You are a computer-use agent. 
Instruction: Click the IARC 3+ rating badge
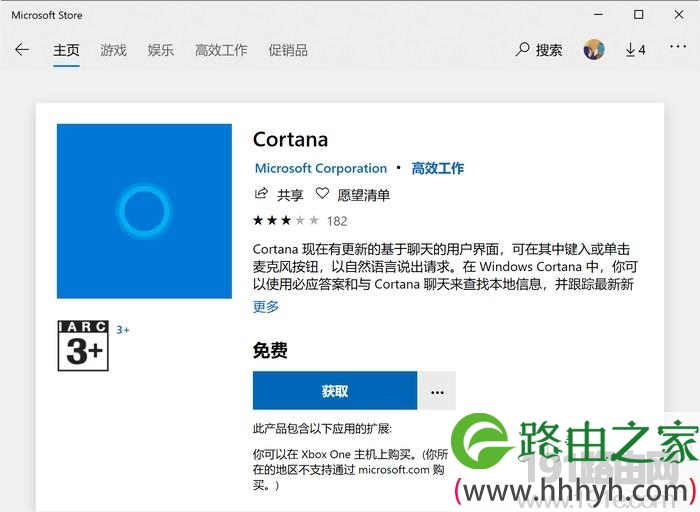(x=83, y=345)
